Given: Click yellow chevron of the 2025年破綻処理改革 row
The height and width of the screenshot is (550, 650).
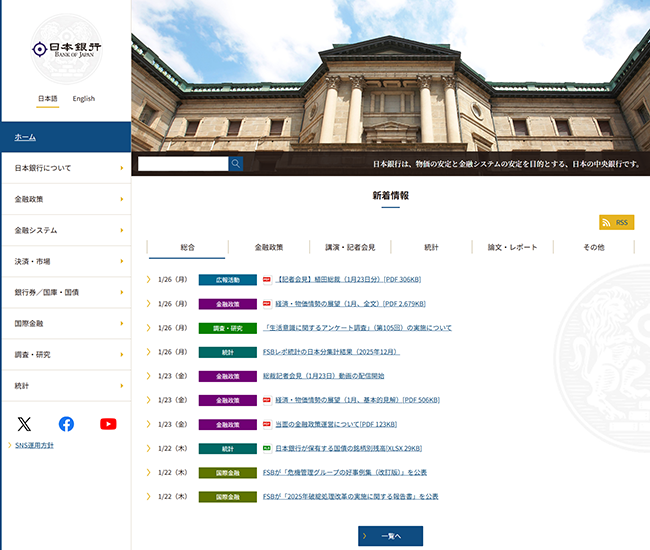Looking at the screenshot, I should (148, 497).
